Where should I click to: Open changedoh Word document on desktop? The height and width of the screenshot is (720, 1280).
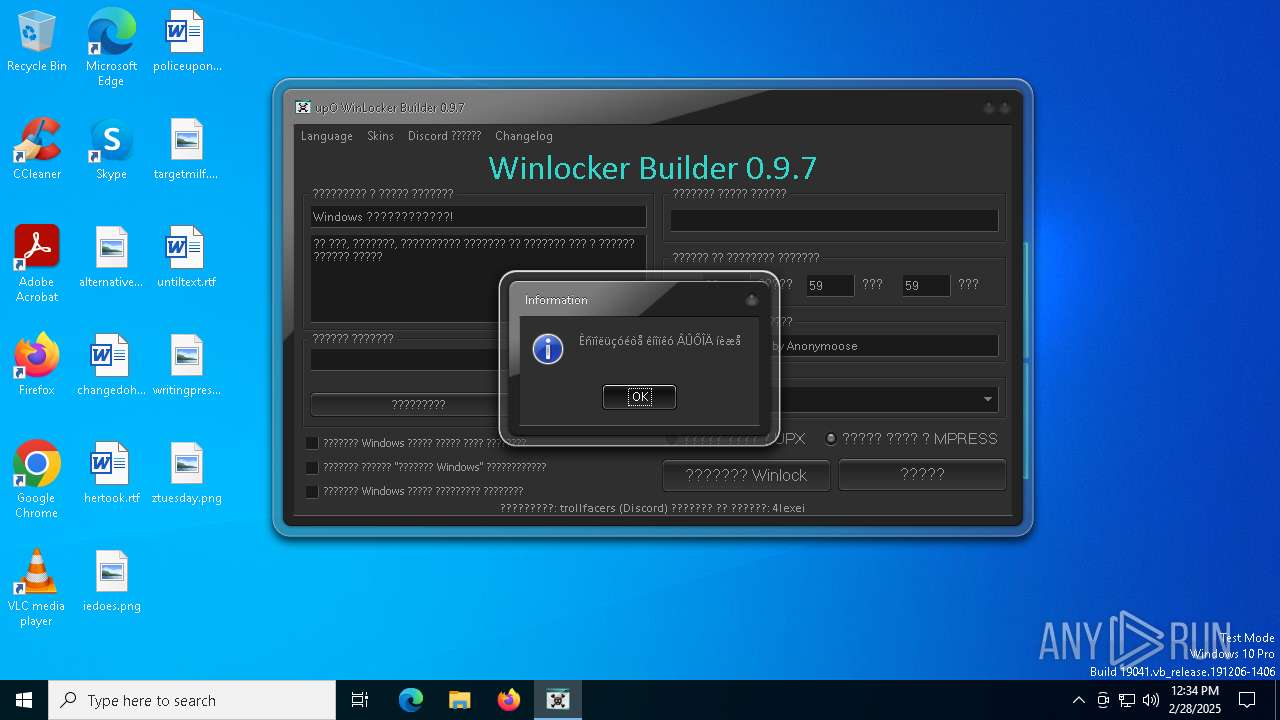click(111, 366)
